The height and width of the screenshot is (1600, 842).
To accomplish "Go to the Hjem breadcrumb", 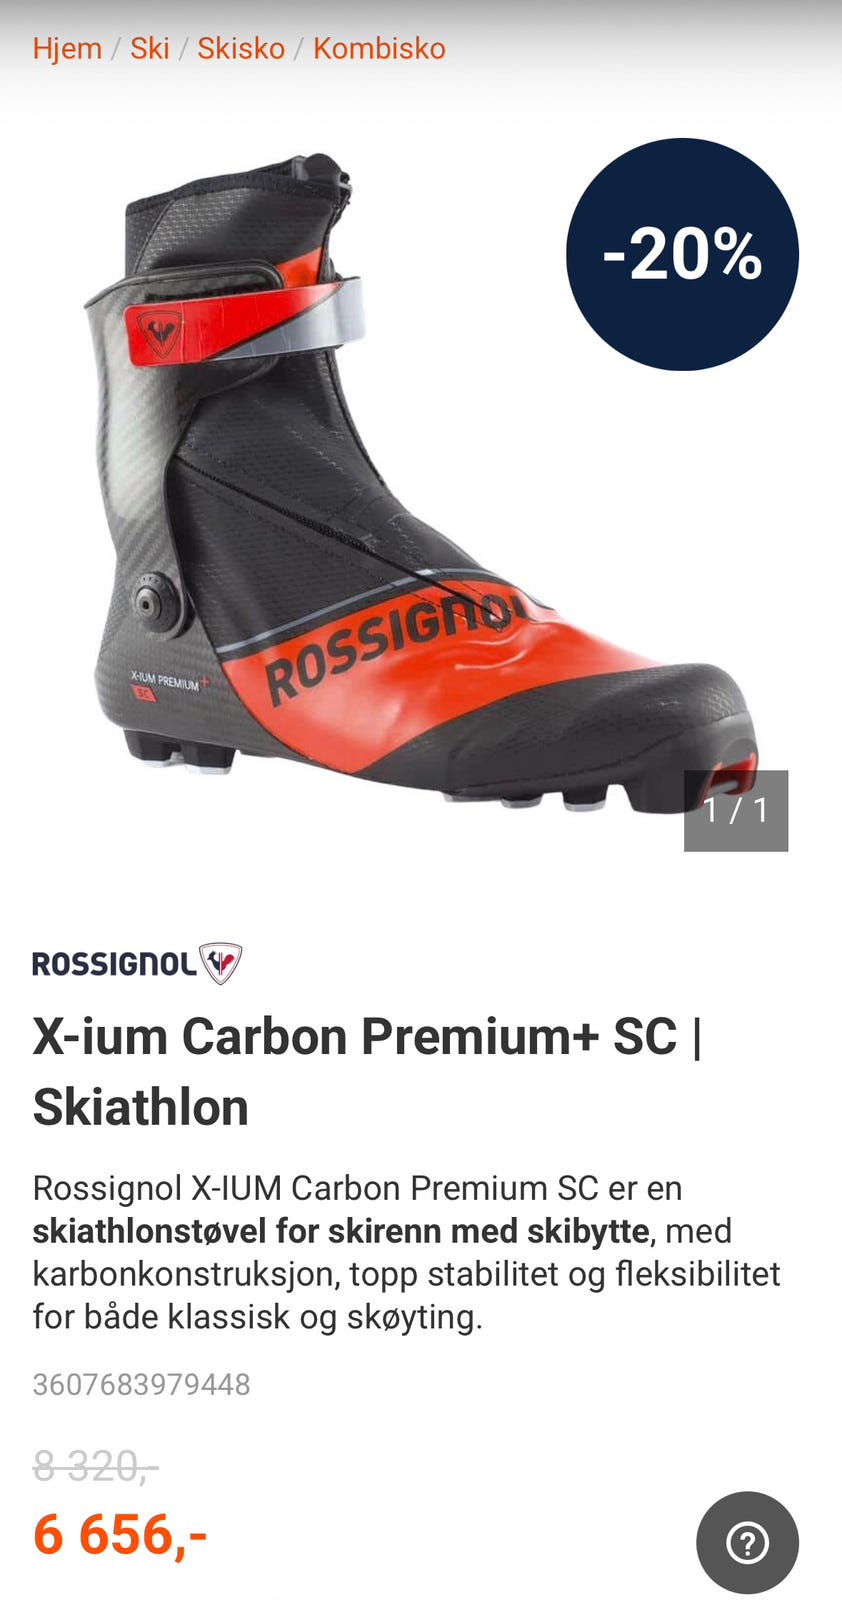I will coord(67,48).
